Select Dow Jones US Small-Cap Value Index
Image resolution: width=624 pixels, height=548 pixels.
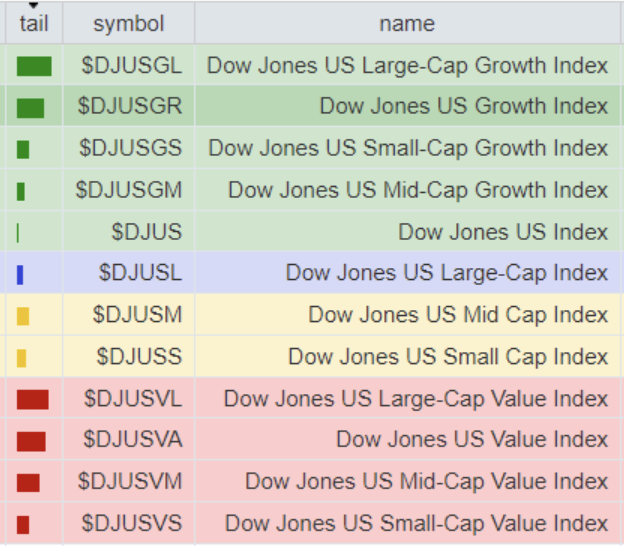point(416,523)
